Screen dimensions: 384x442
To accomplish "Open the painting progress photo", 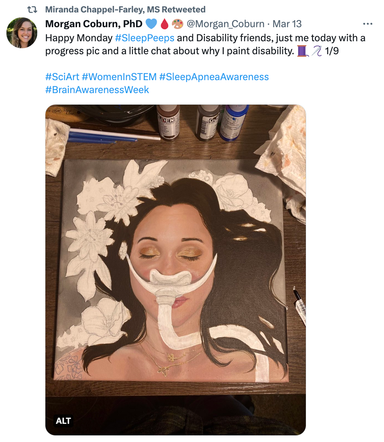I will tap(175, 270).
